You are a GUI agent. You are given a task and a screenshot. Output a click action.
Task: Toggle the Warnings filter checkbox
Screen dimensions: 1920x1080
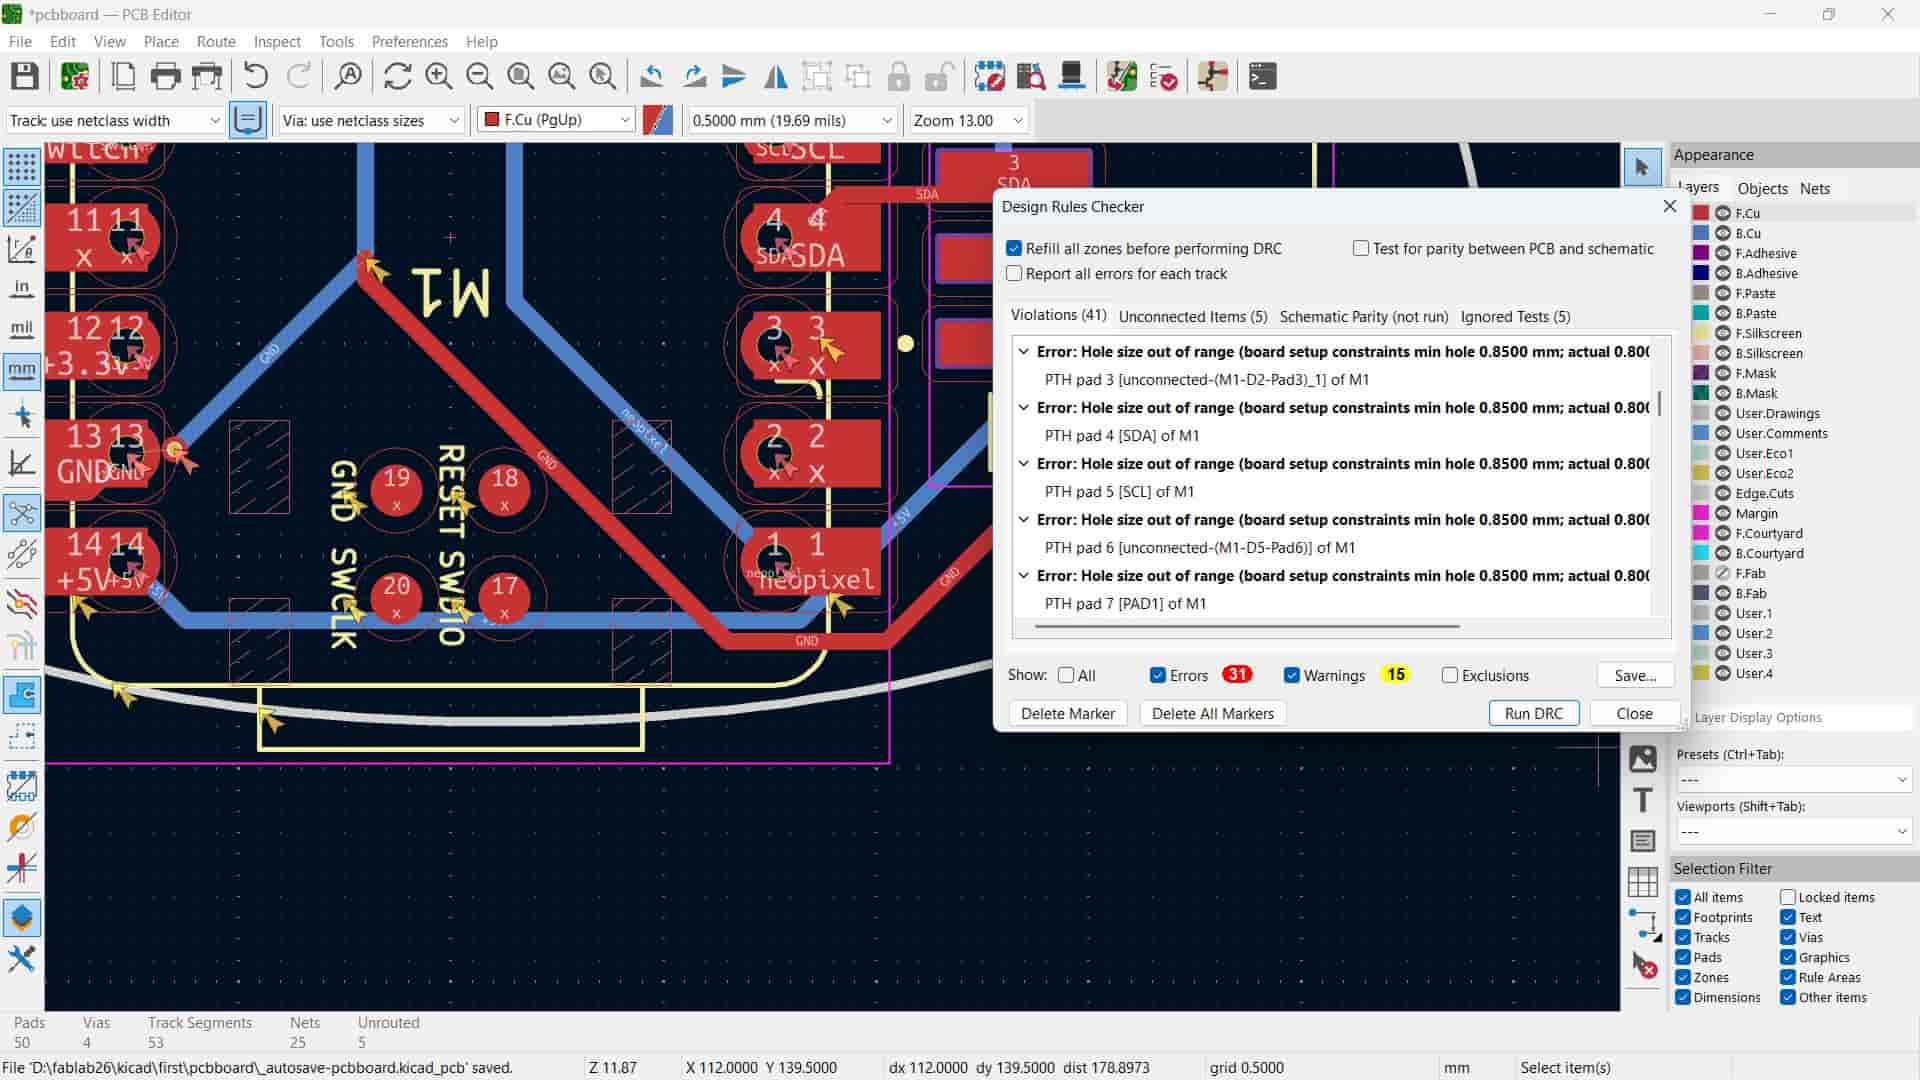point(1292,675)
